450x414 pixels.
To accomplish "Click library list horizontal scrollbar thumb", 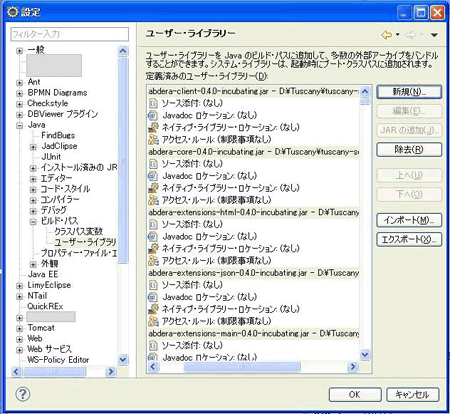I will click(x=242, y=367).
